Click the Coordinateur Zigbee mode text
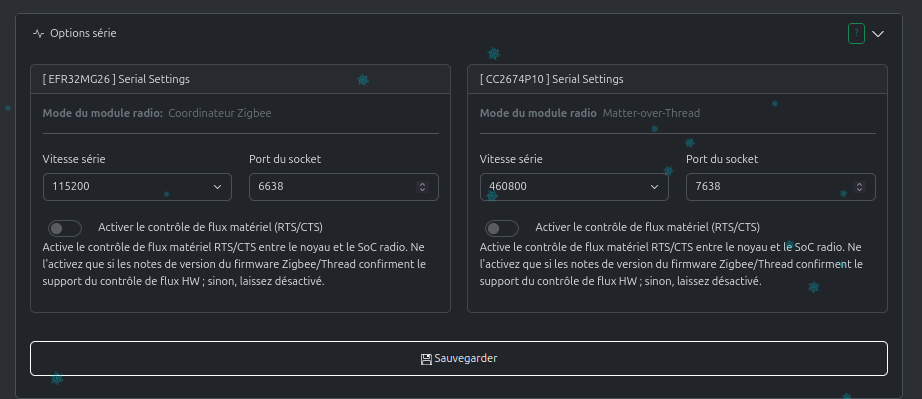The image size is (922, 399). [x=220, y=113]
